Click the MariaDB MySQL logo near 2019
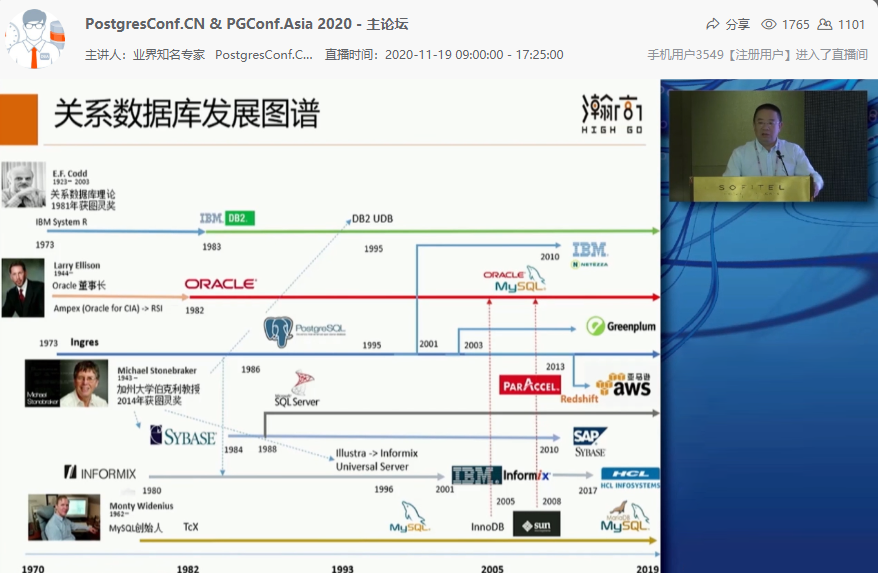 point(625,516)
